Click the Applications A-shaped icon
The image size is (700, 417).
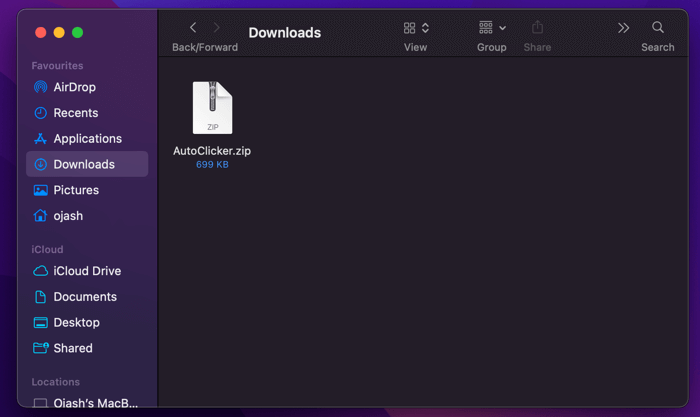coord(41,139)
